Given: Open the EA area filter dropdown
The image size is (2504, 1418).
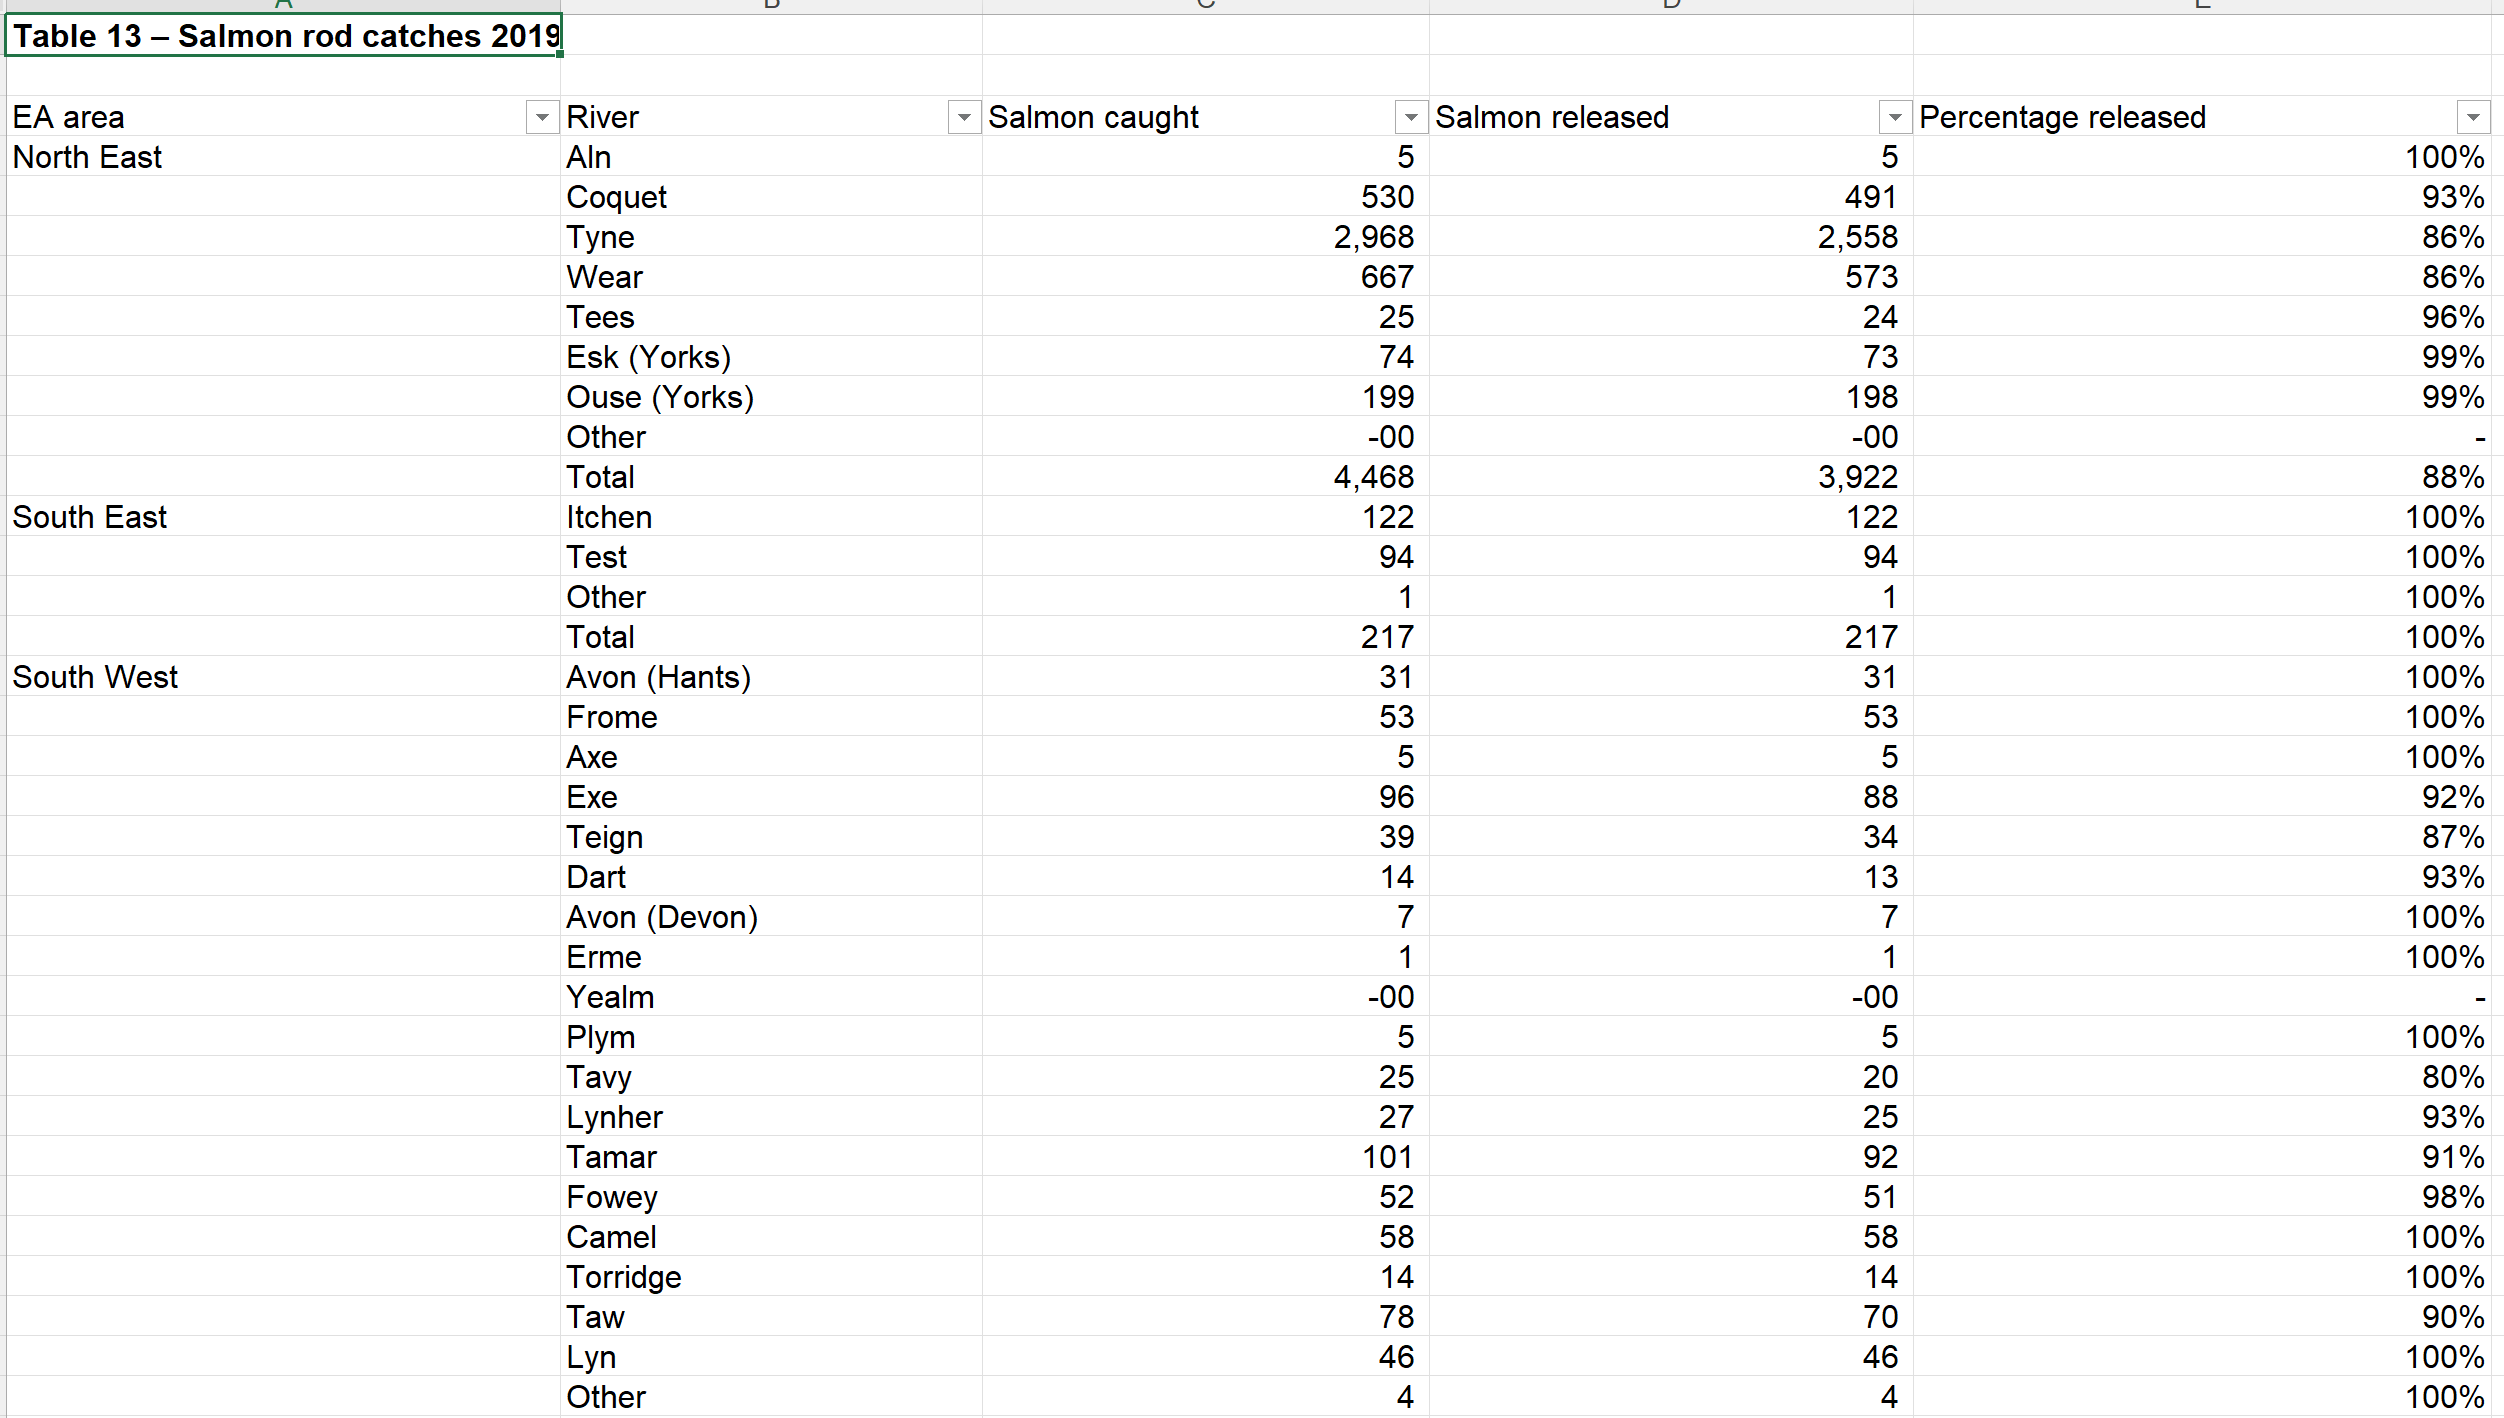Looking at the screenshot, I should [541, 118].
